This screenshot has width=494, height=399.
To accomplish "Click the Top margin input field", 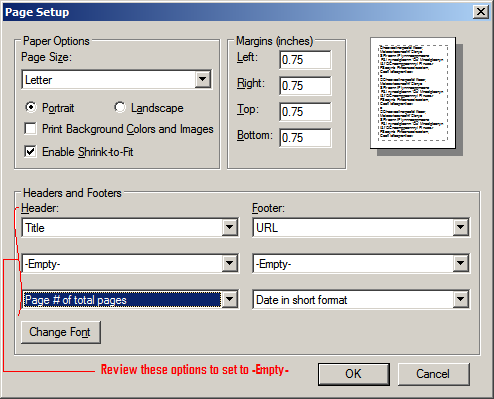I will coord(305,112).
